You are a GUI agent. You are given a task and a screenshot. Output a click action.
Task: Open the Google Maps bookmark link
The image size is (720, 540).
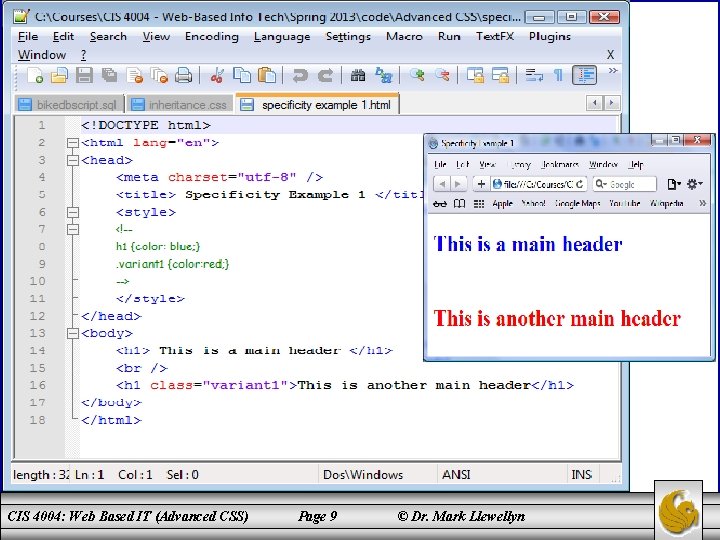[x=578, y=203]
